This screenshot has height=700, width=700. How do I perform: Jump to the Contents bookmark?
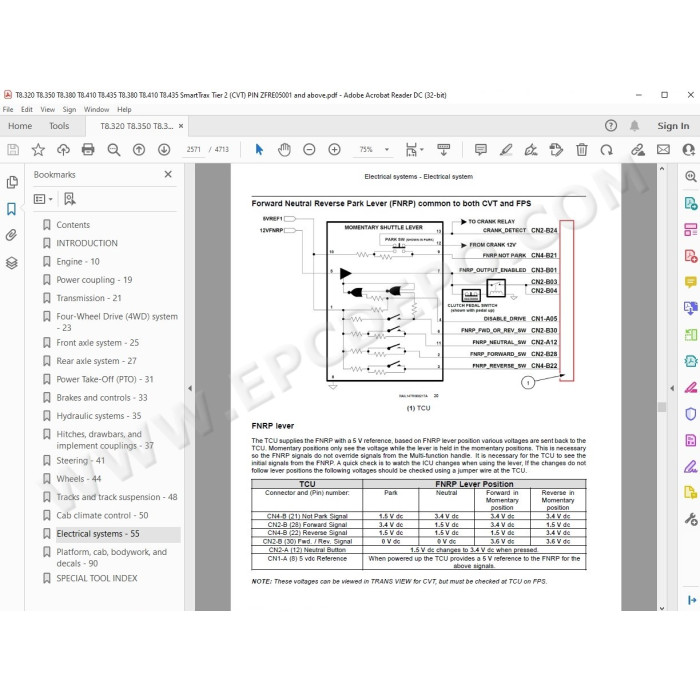coord(73,225)
